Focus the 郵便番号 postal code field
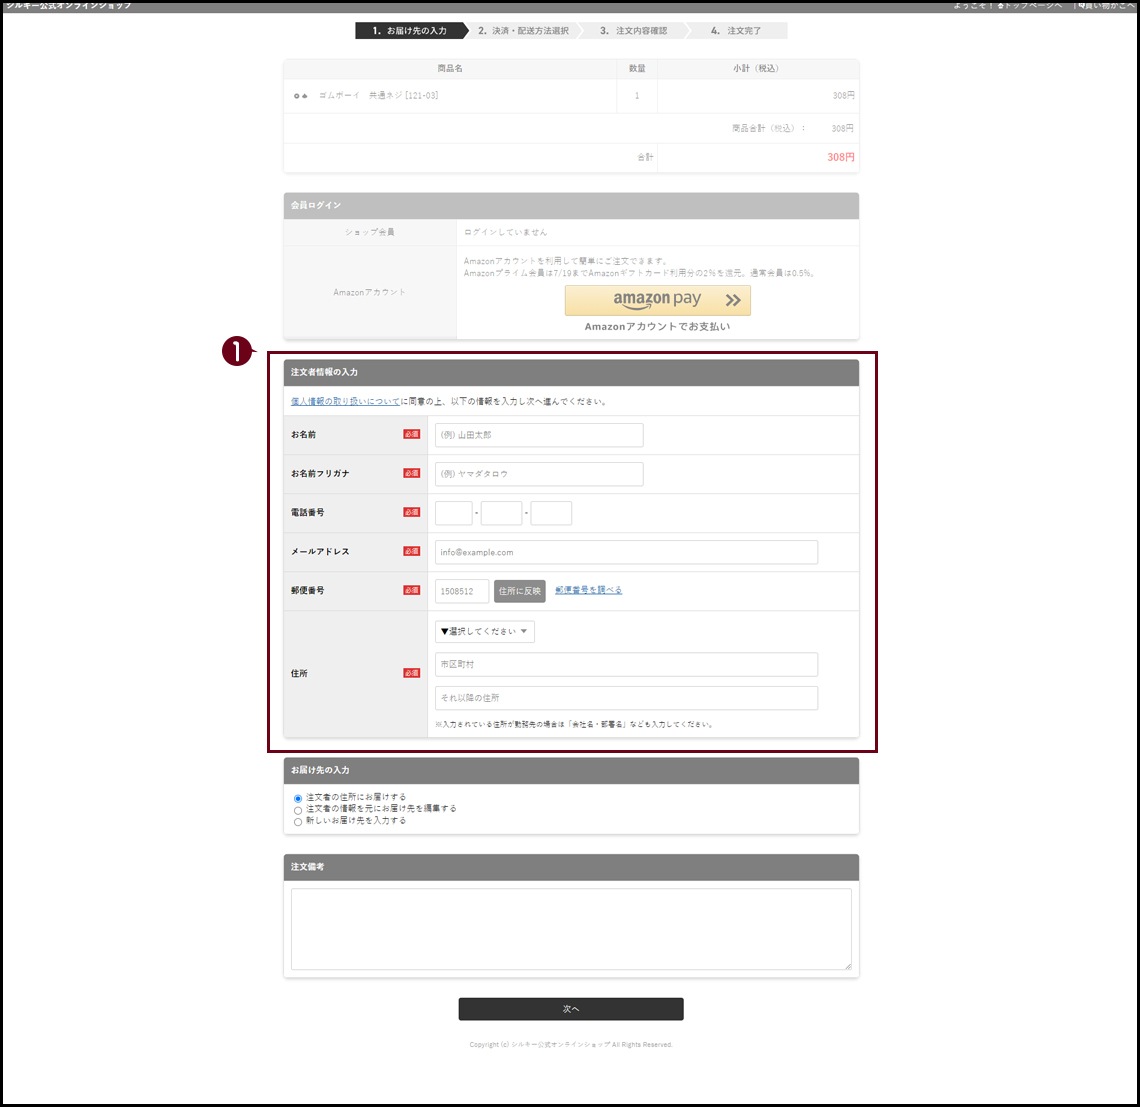Viewport: 1140px width, 1107px height. (462, 591)
